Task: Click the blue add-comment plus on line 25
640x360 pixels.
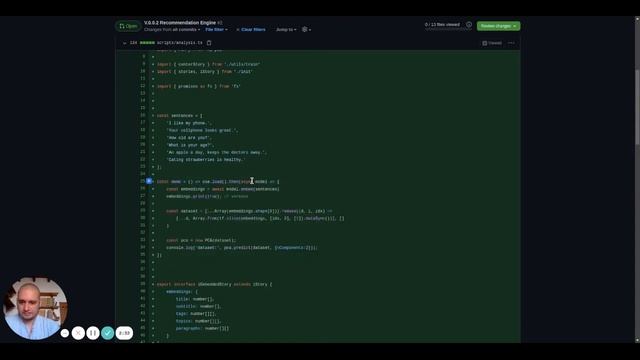Action: pos(149,181)
